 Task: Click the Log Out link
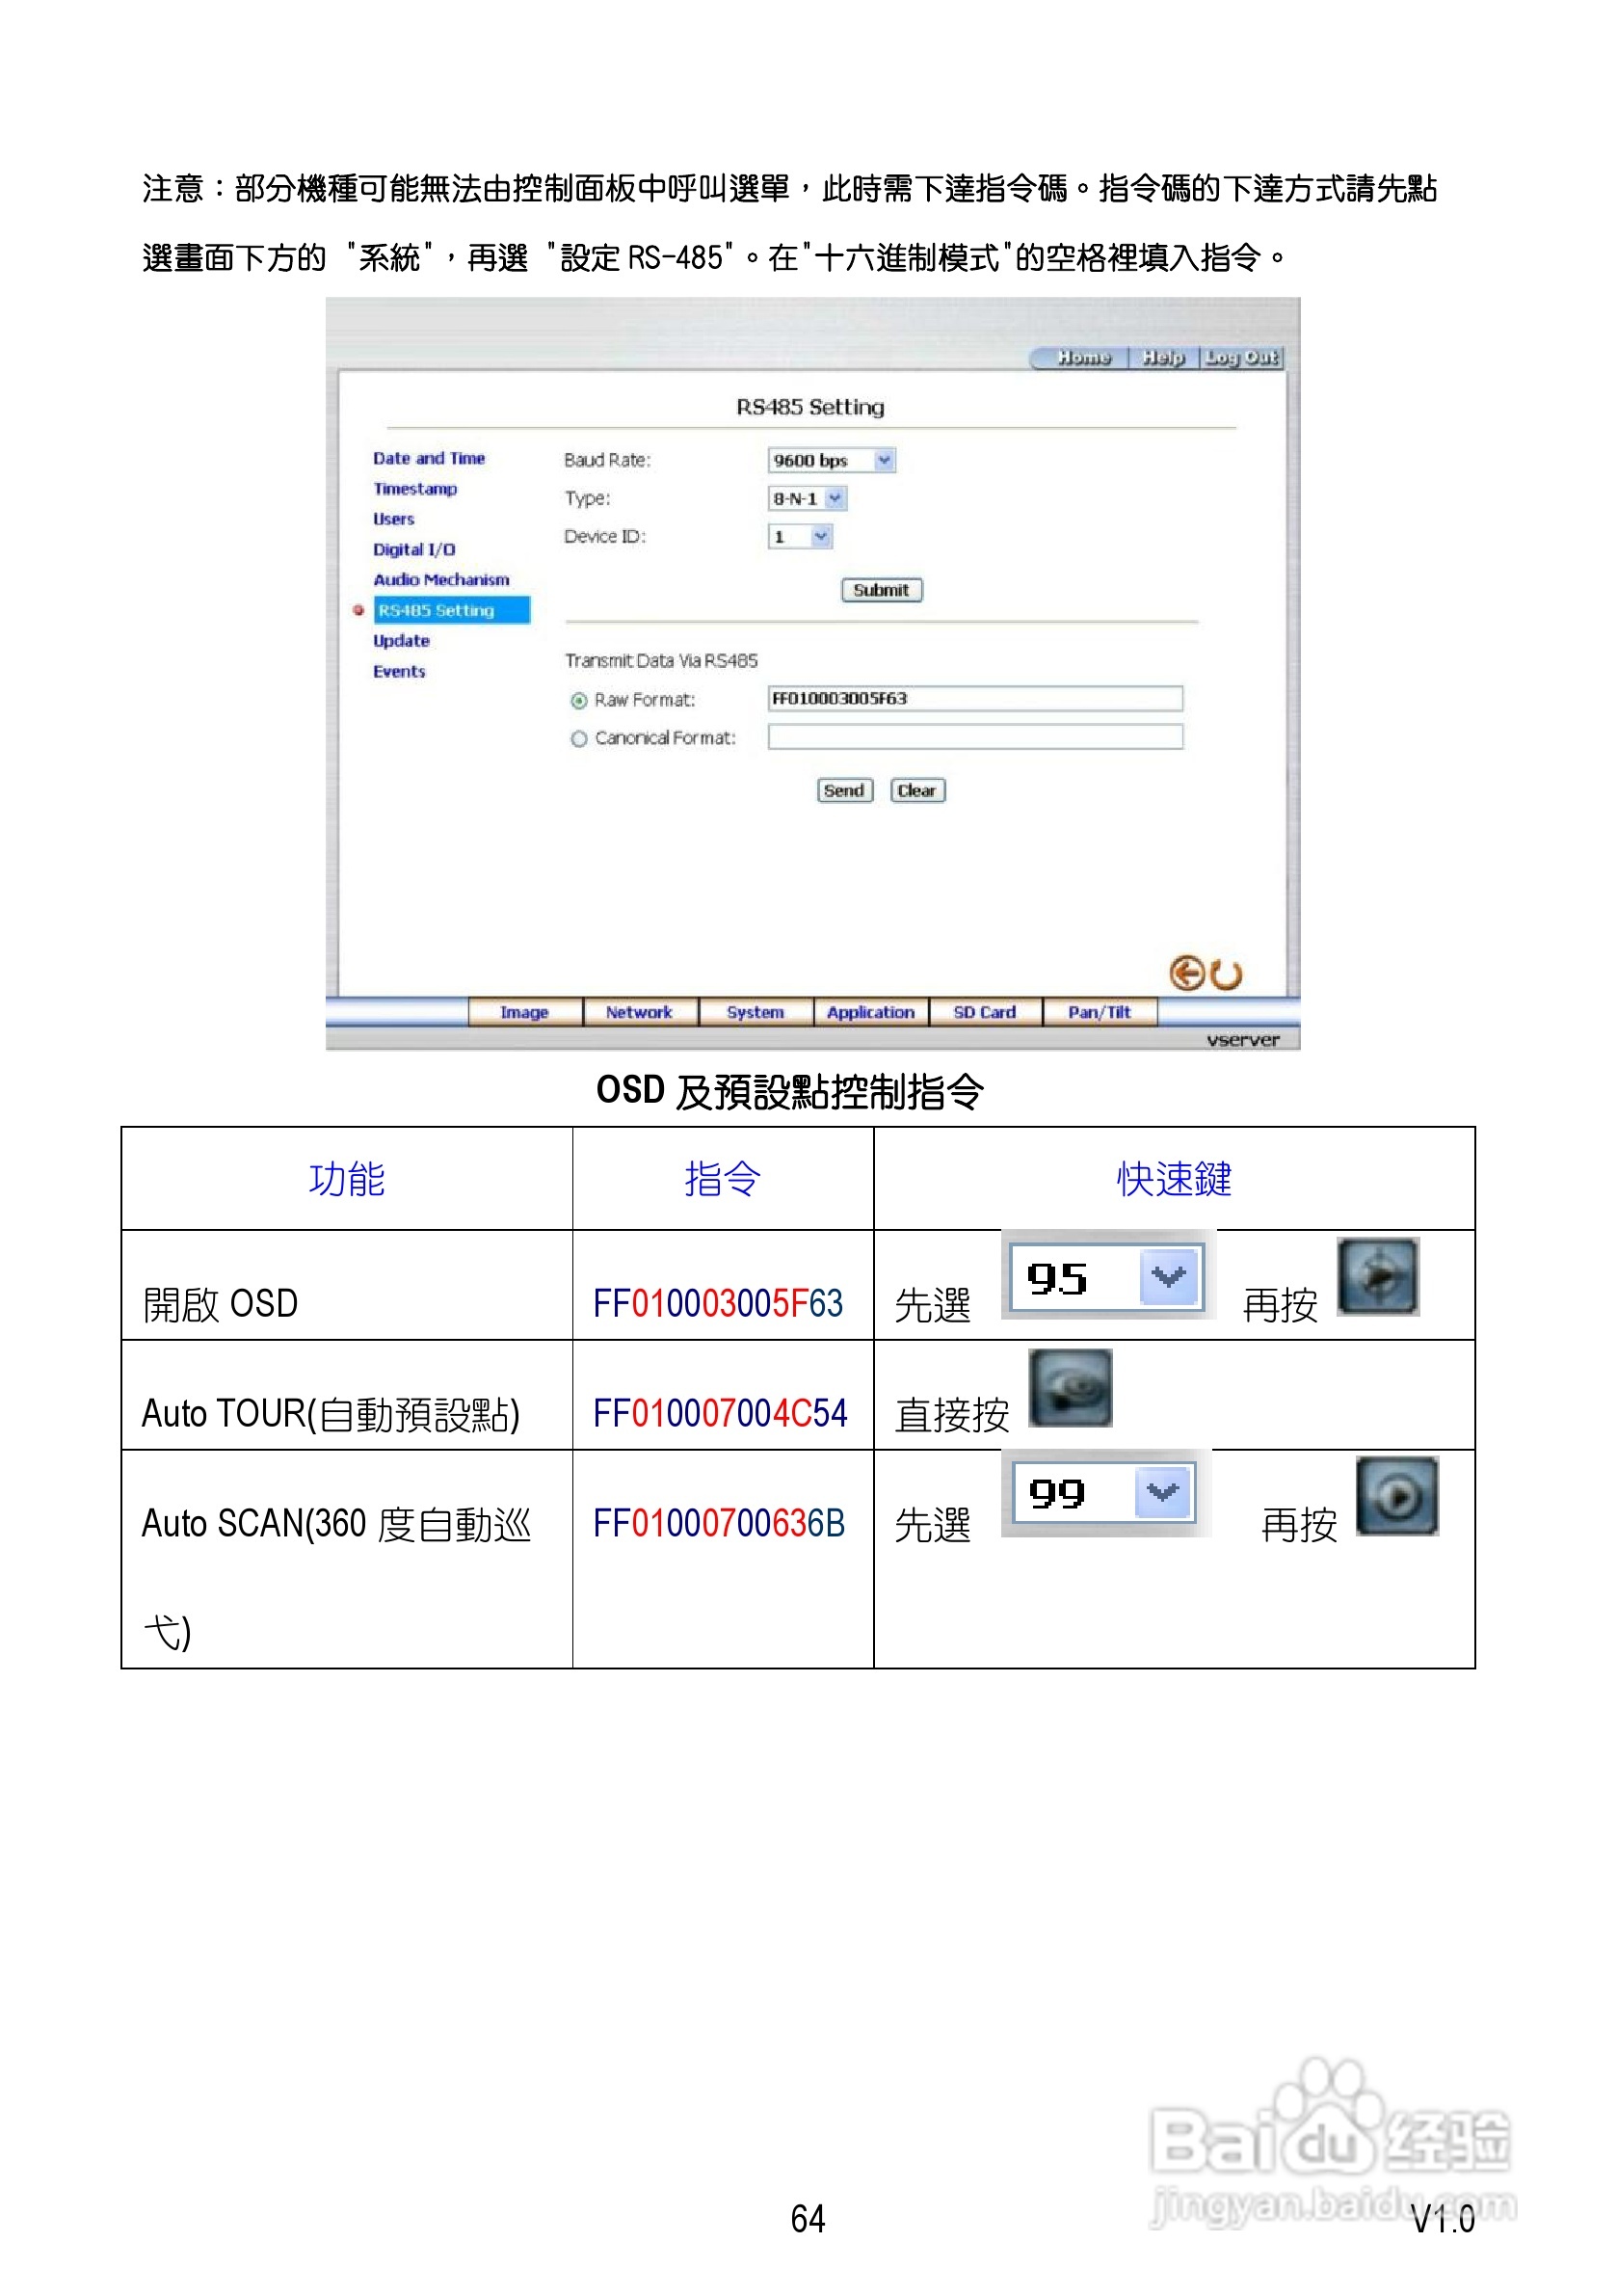pyautogui.click(x=1240, y=357)
